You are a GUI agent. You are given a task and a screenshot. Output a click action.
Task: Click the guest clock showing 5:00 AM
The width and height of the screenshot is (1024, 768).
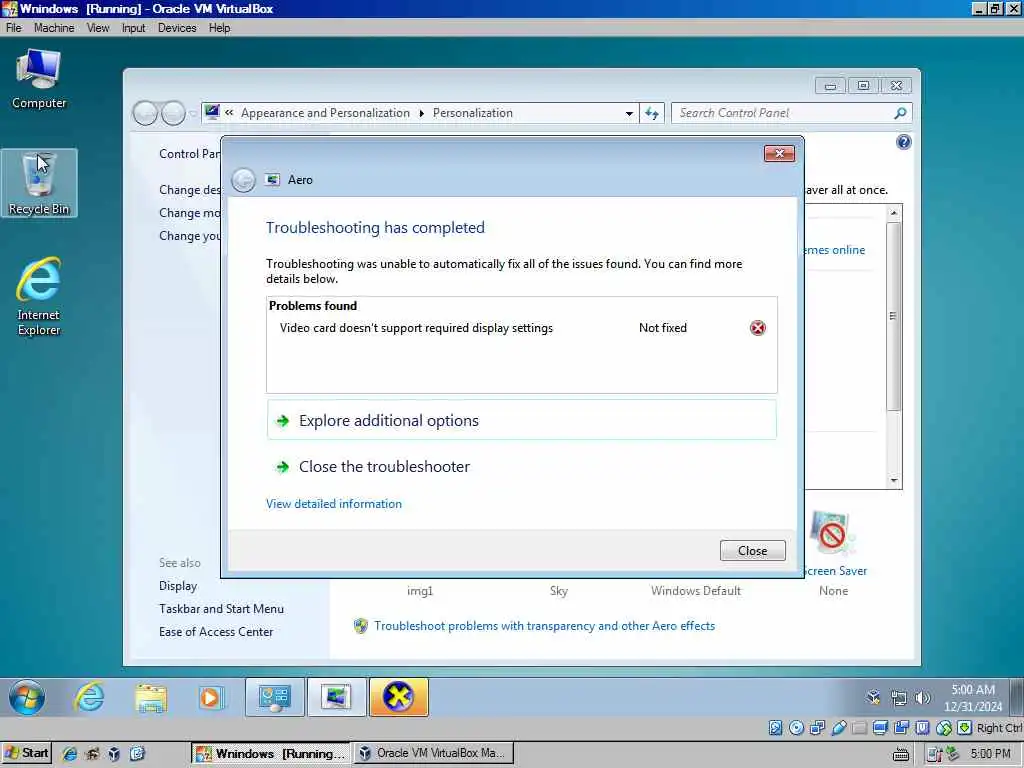pos(972,698)
